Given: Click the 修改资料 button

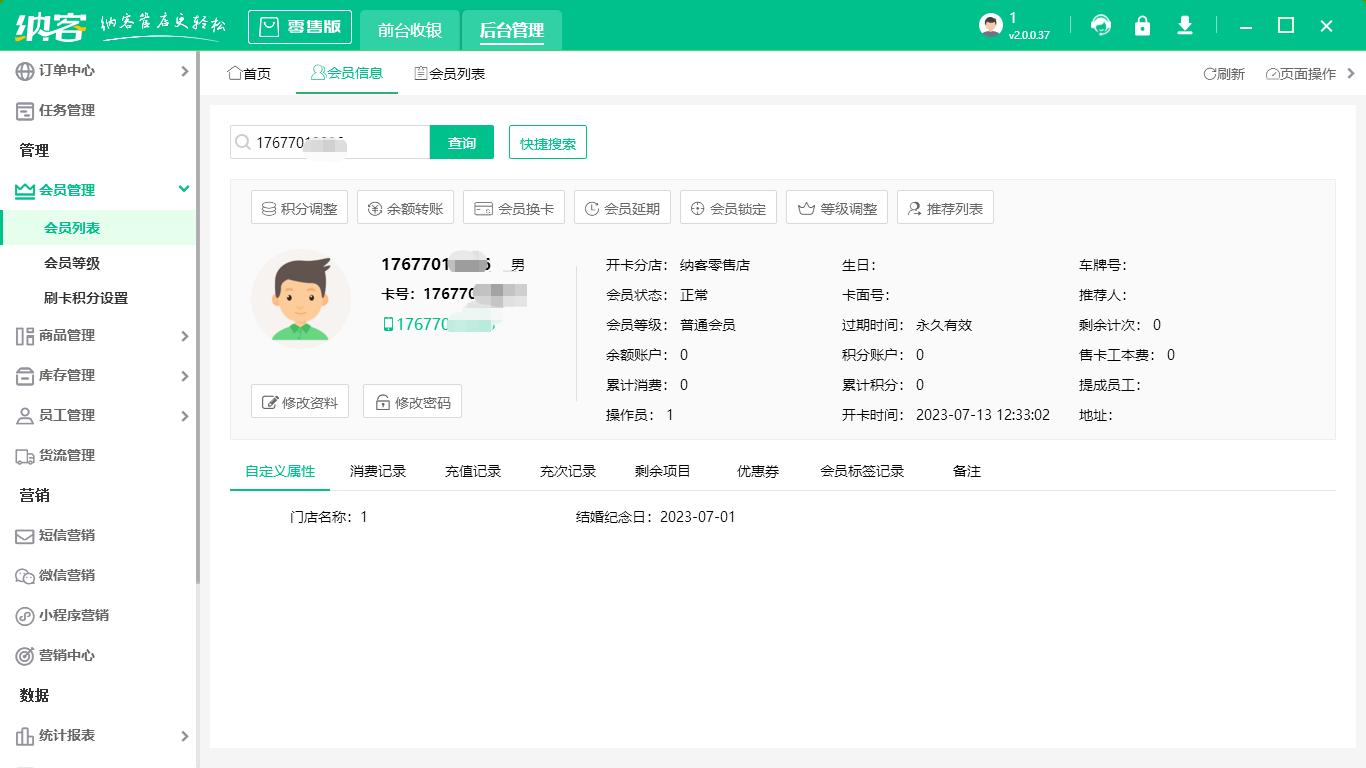Looking at the screenshot, I should [x=299, y=401].
